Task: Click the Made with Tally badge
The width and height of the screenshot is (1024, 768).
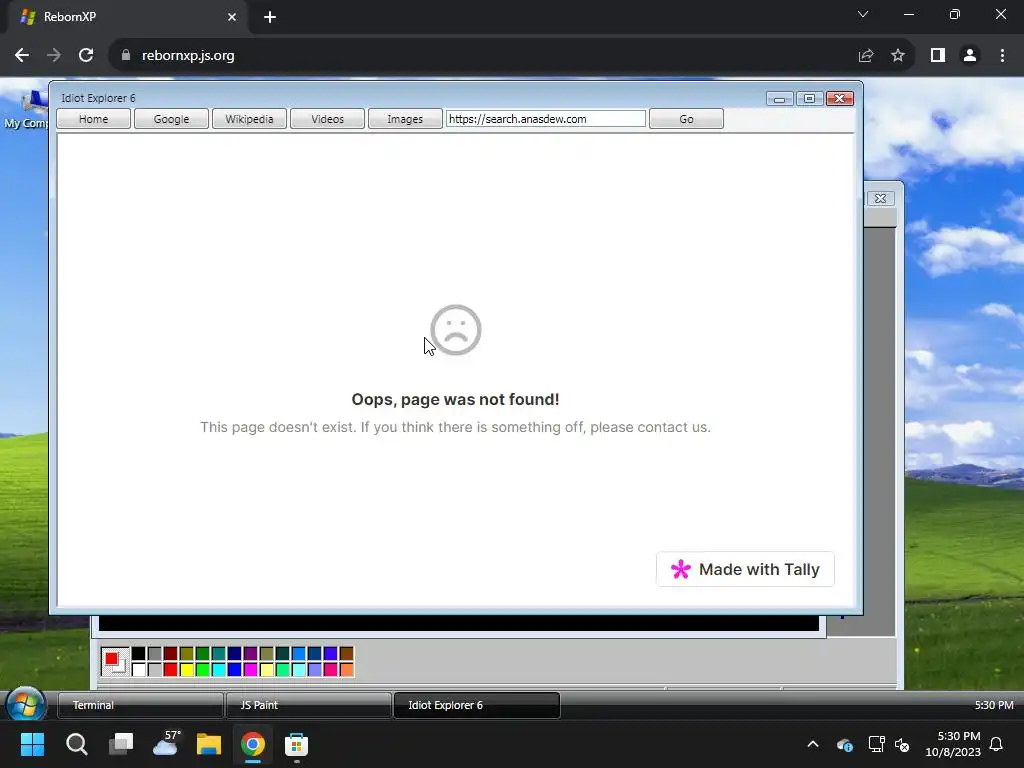Action: point(745,569)
